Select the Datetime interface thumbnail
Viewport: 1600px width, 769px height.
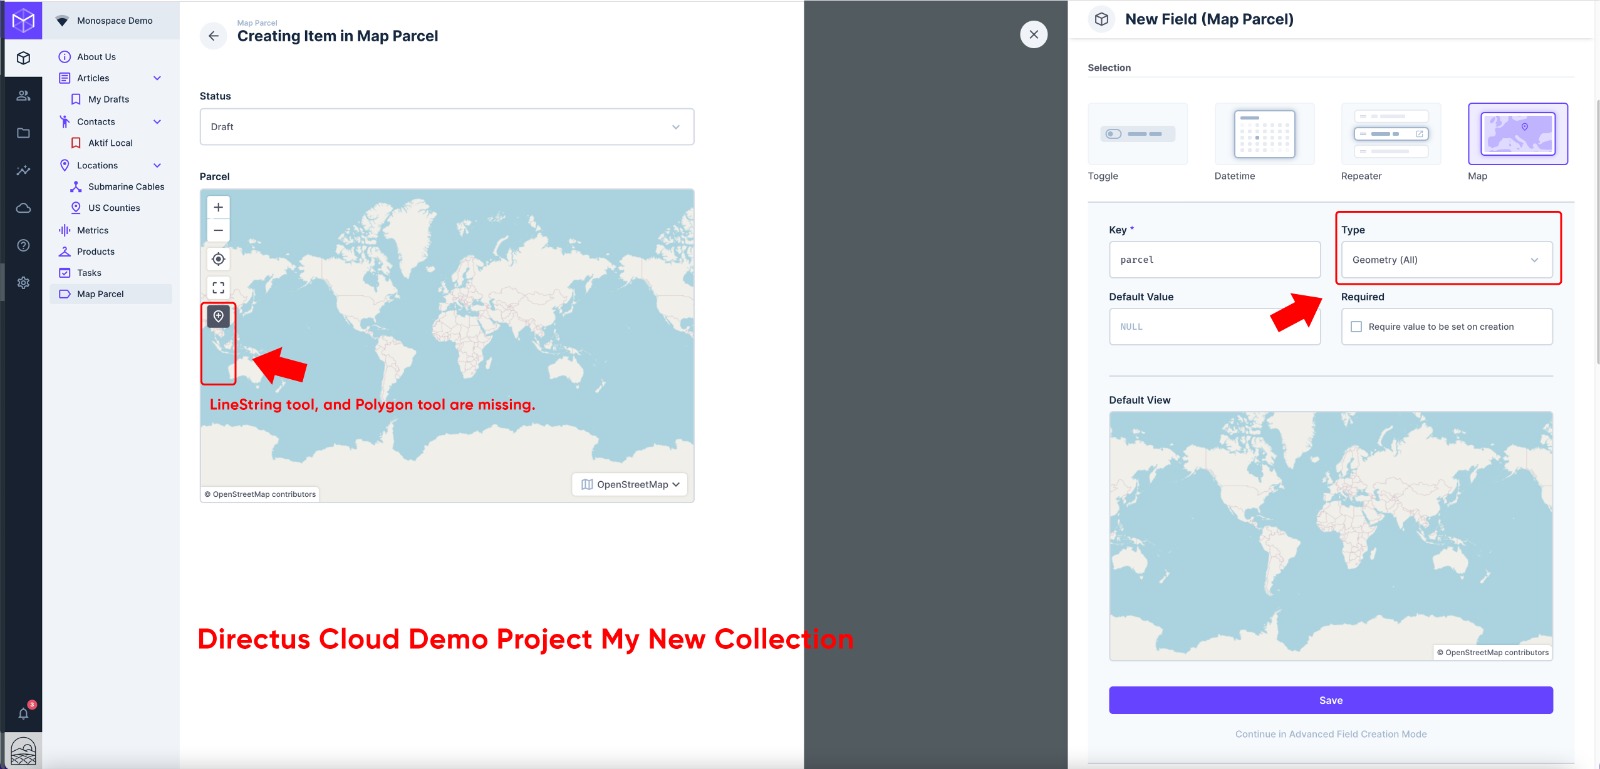(x=1265, y=134)
